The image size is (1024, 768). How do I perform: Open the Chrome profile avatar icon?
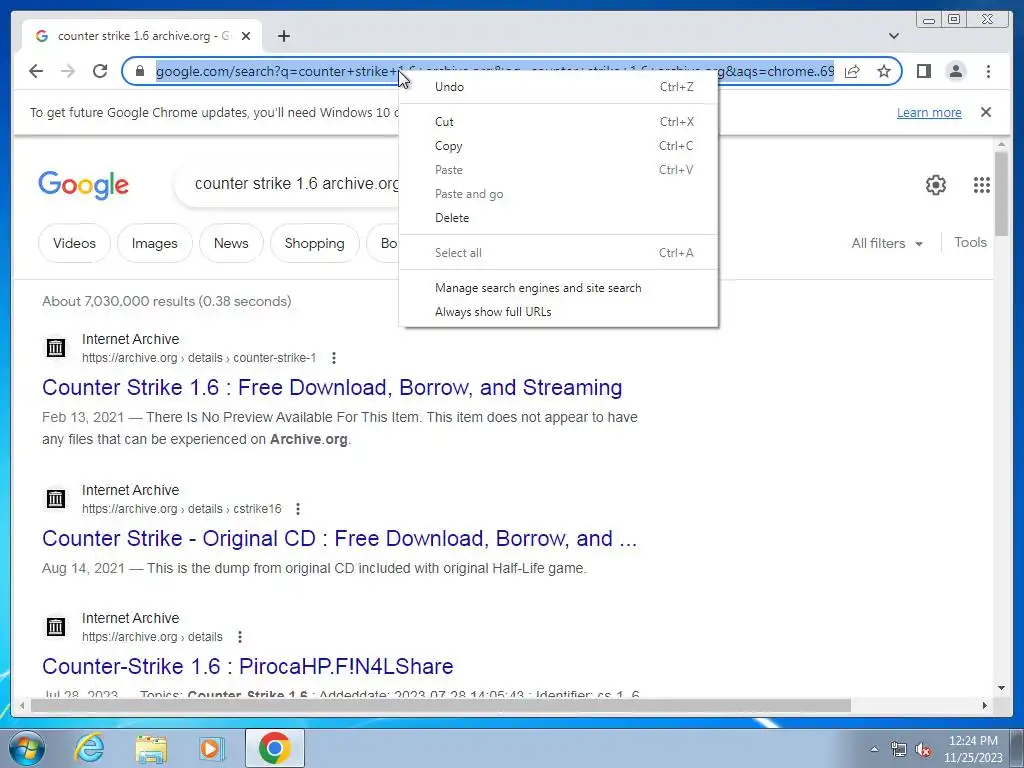pyautogui.click(x=955, y=71)
